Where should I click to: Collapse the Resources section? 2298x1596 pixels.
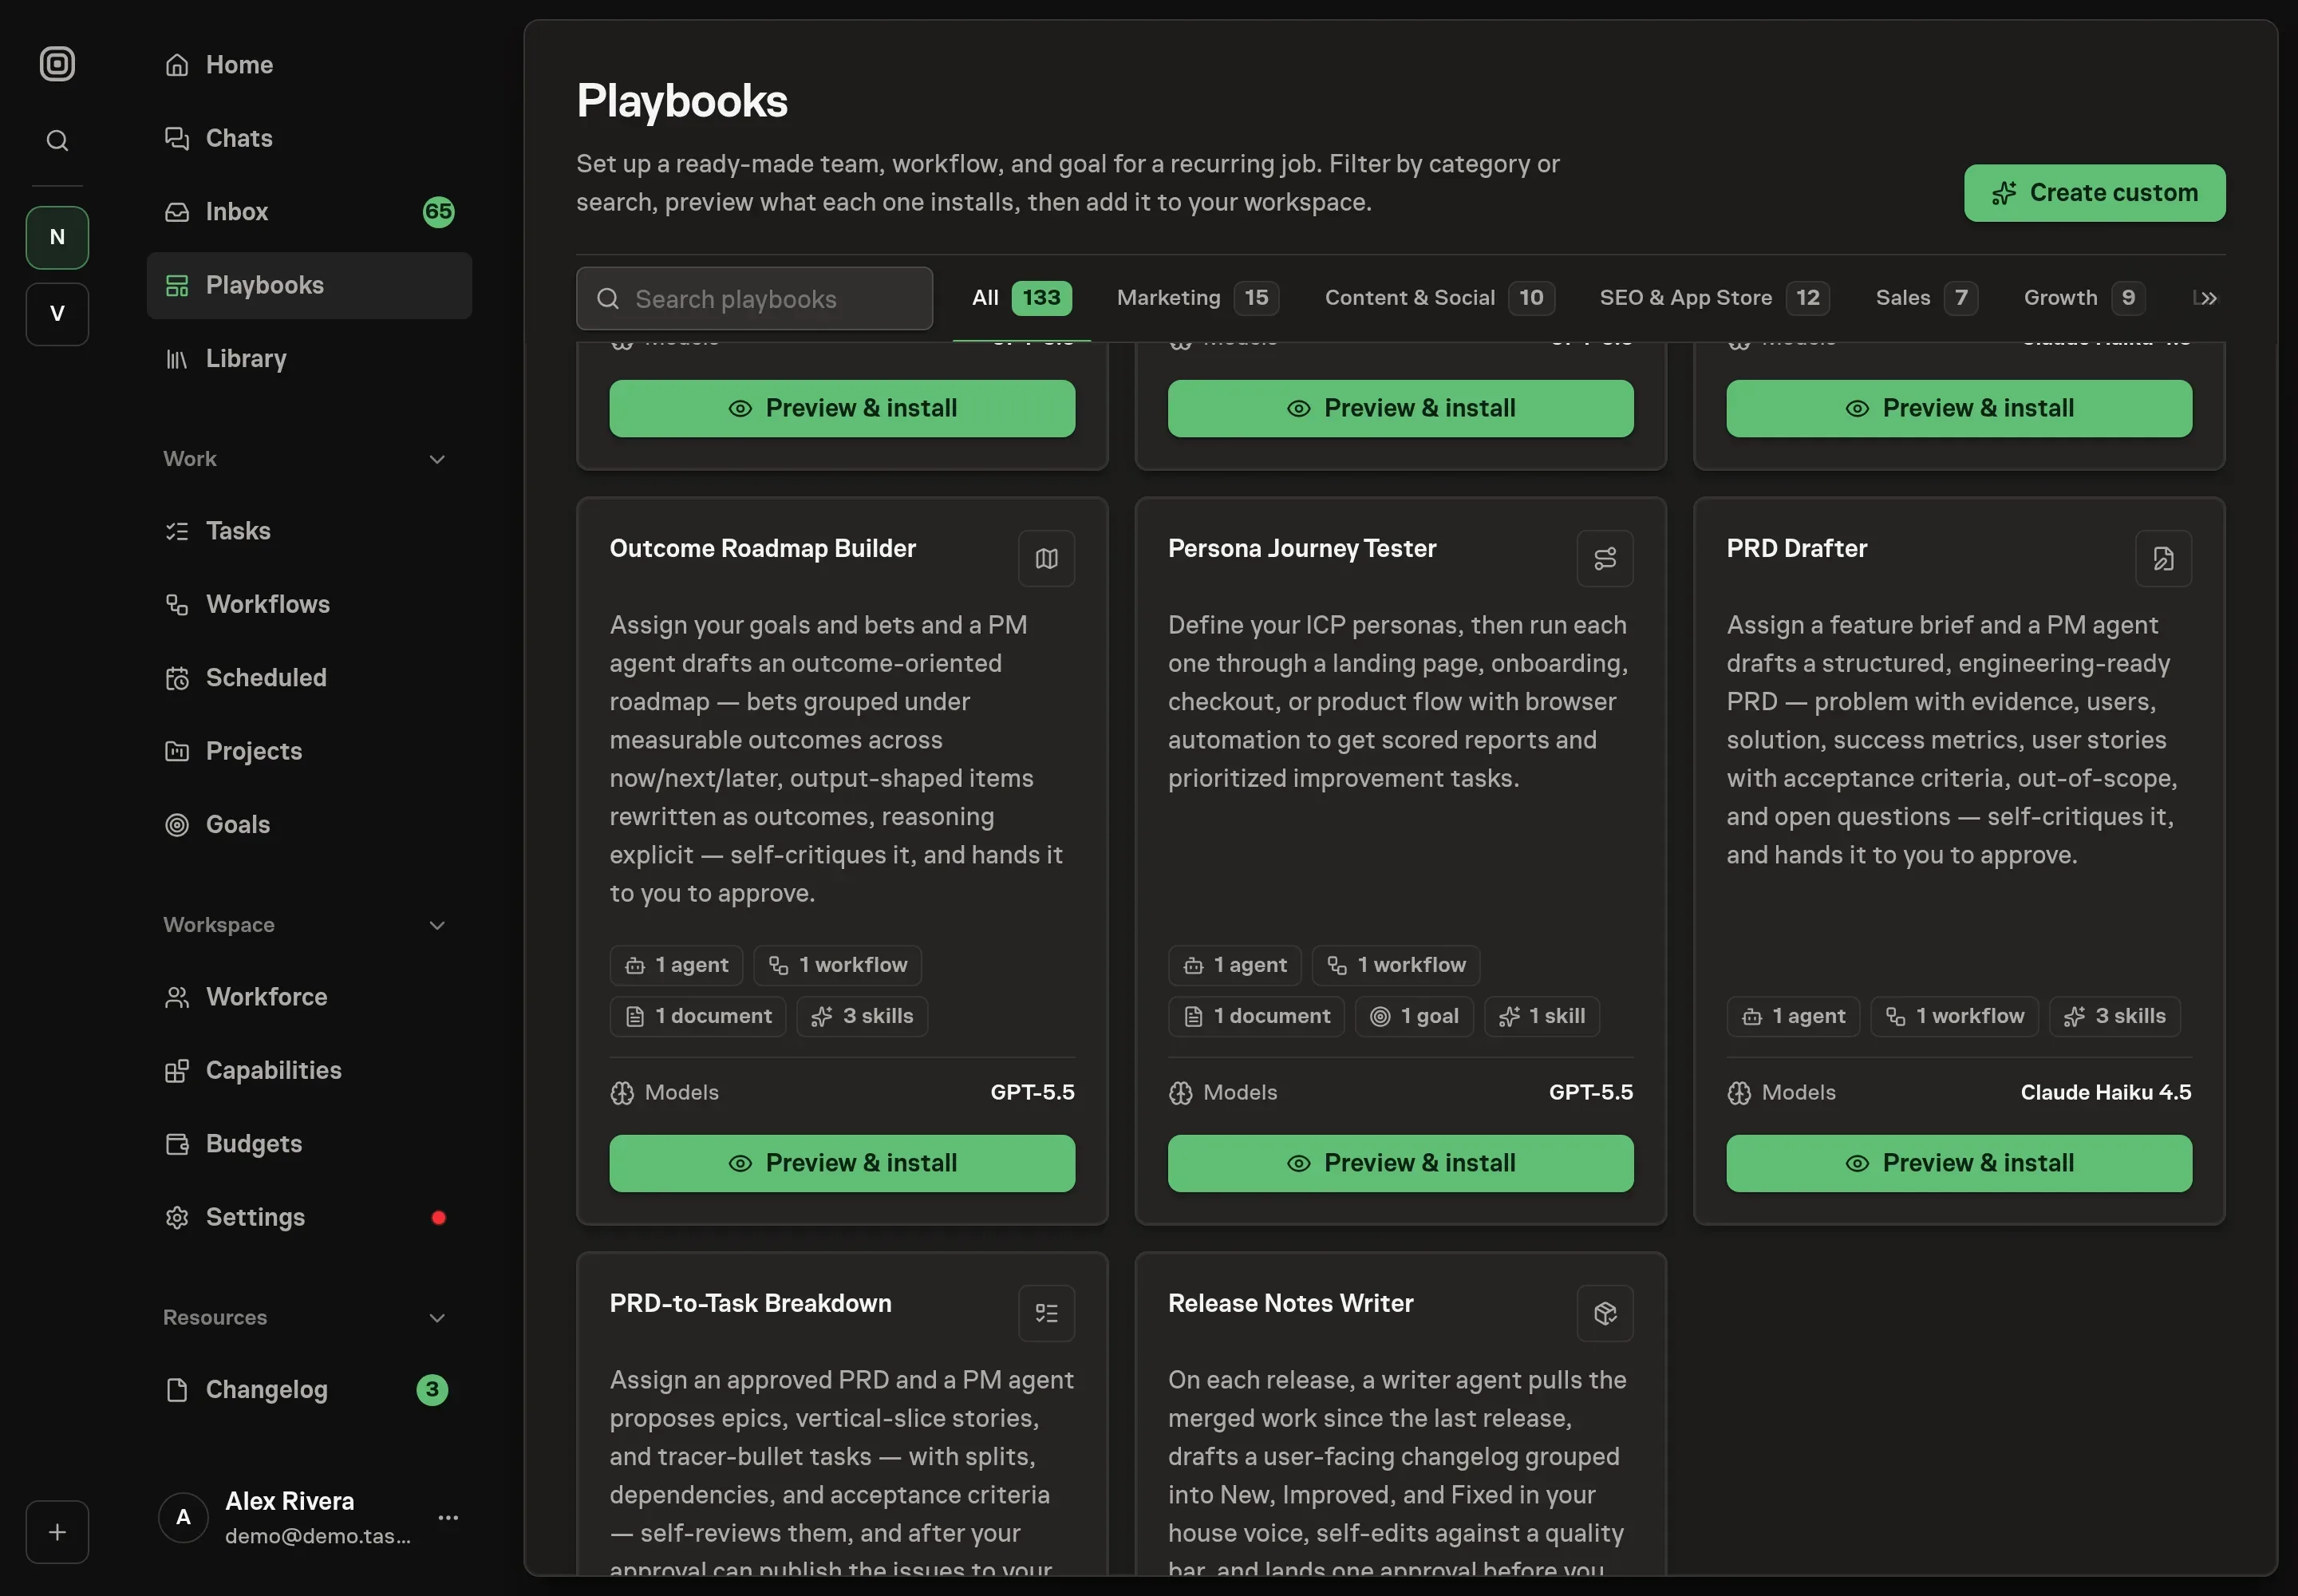click(x=437, y=1317)
